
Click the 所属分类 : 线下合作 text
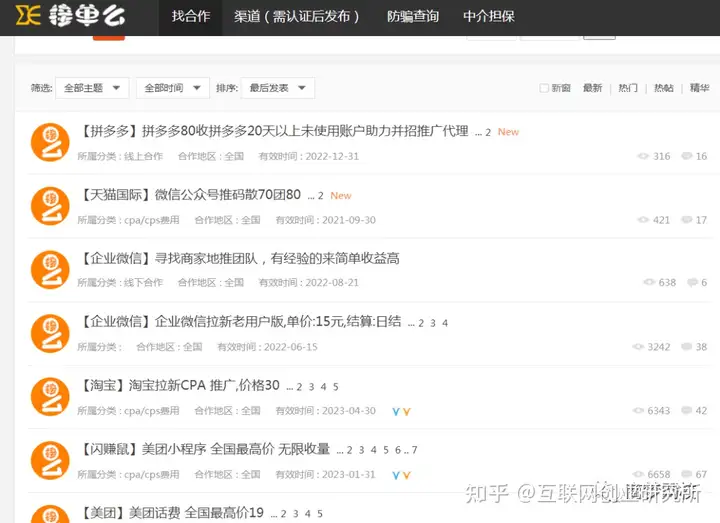coord(120,282)
